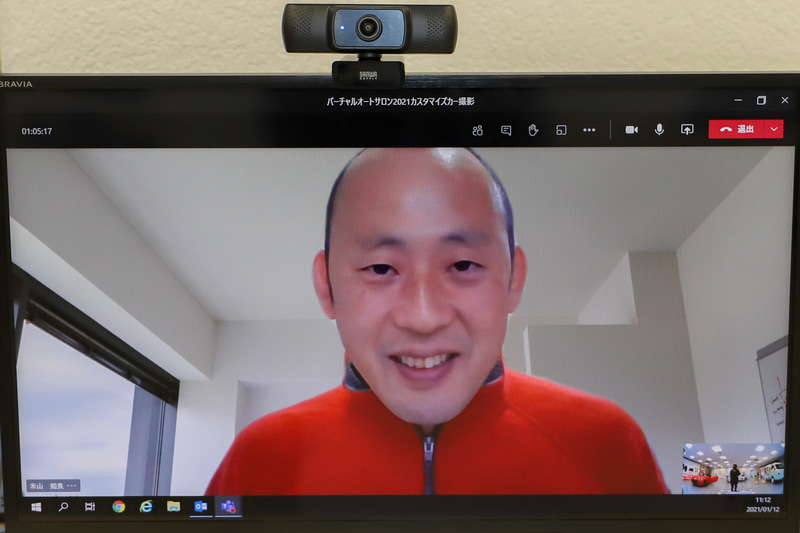800x533 pixels.
Task: Open Windows taskbar search
Action: [x=63, y=507]
